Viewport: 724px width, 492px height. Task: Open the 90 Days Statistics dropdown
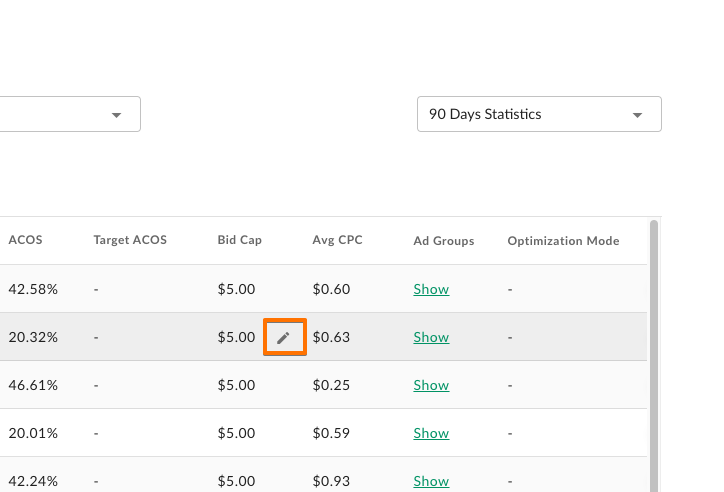(539, 114)
